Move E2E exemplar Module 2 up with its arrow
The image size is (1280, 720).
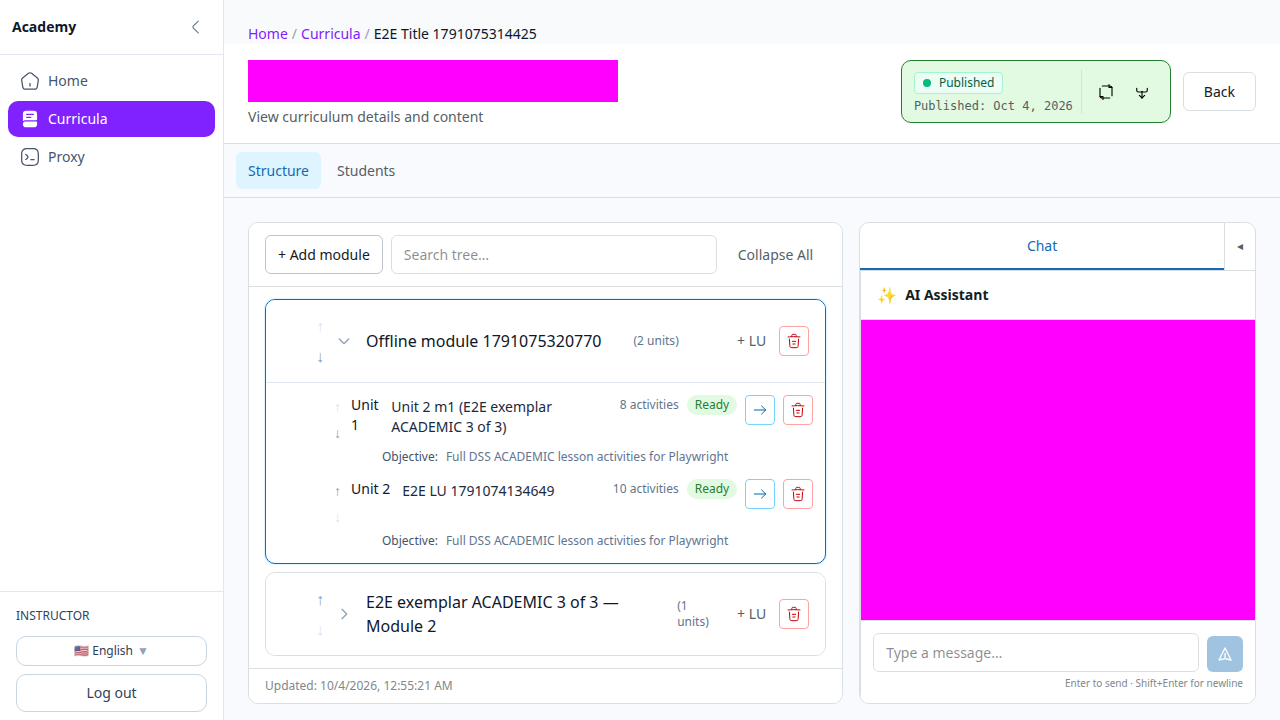pyautogui.click(x=320, y=600)
